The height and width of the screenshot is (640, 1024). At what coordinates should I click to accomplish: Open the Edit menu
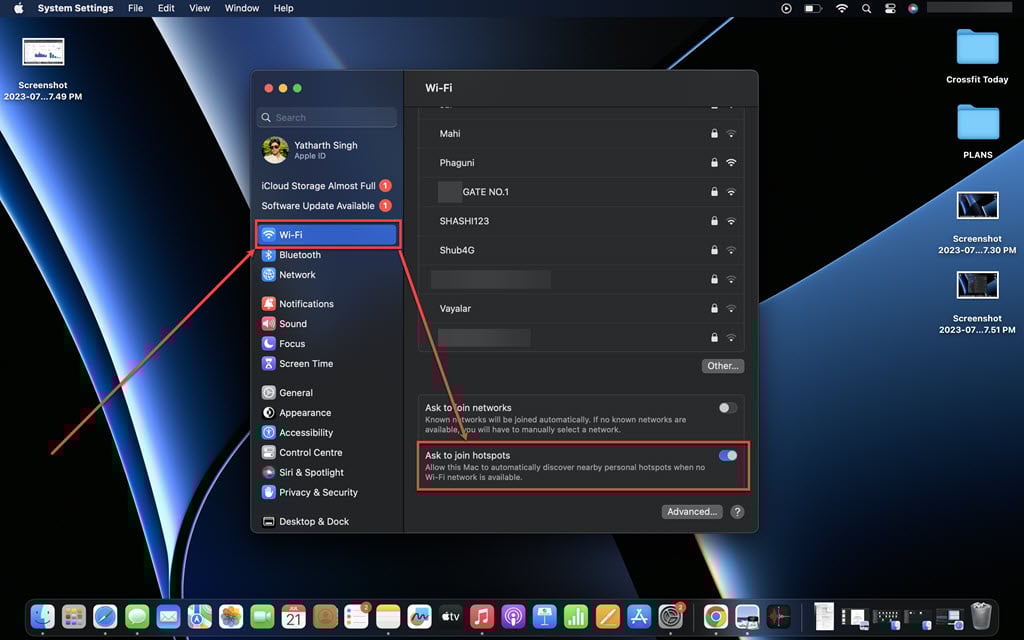tap(166, 8)
